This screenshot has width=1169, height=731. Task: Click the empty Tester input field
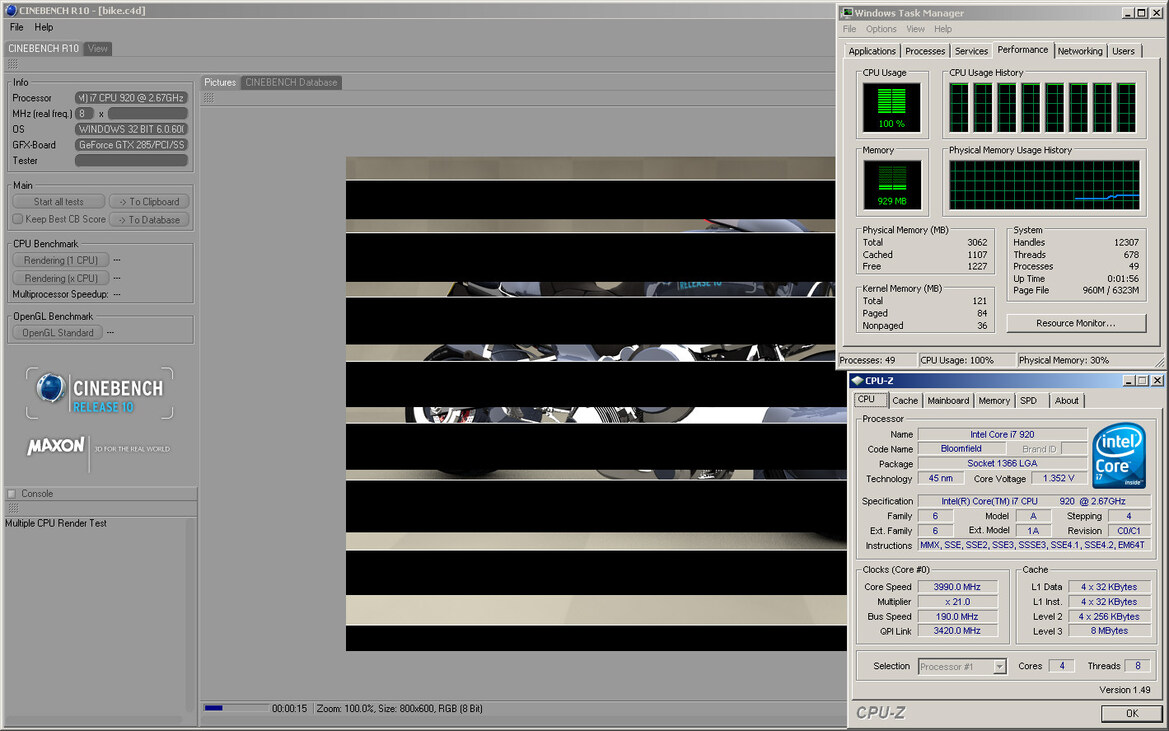[x=131, y=160]
